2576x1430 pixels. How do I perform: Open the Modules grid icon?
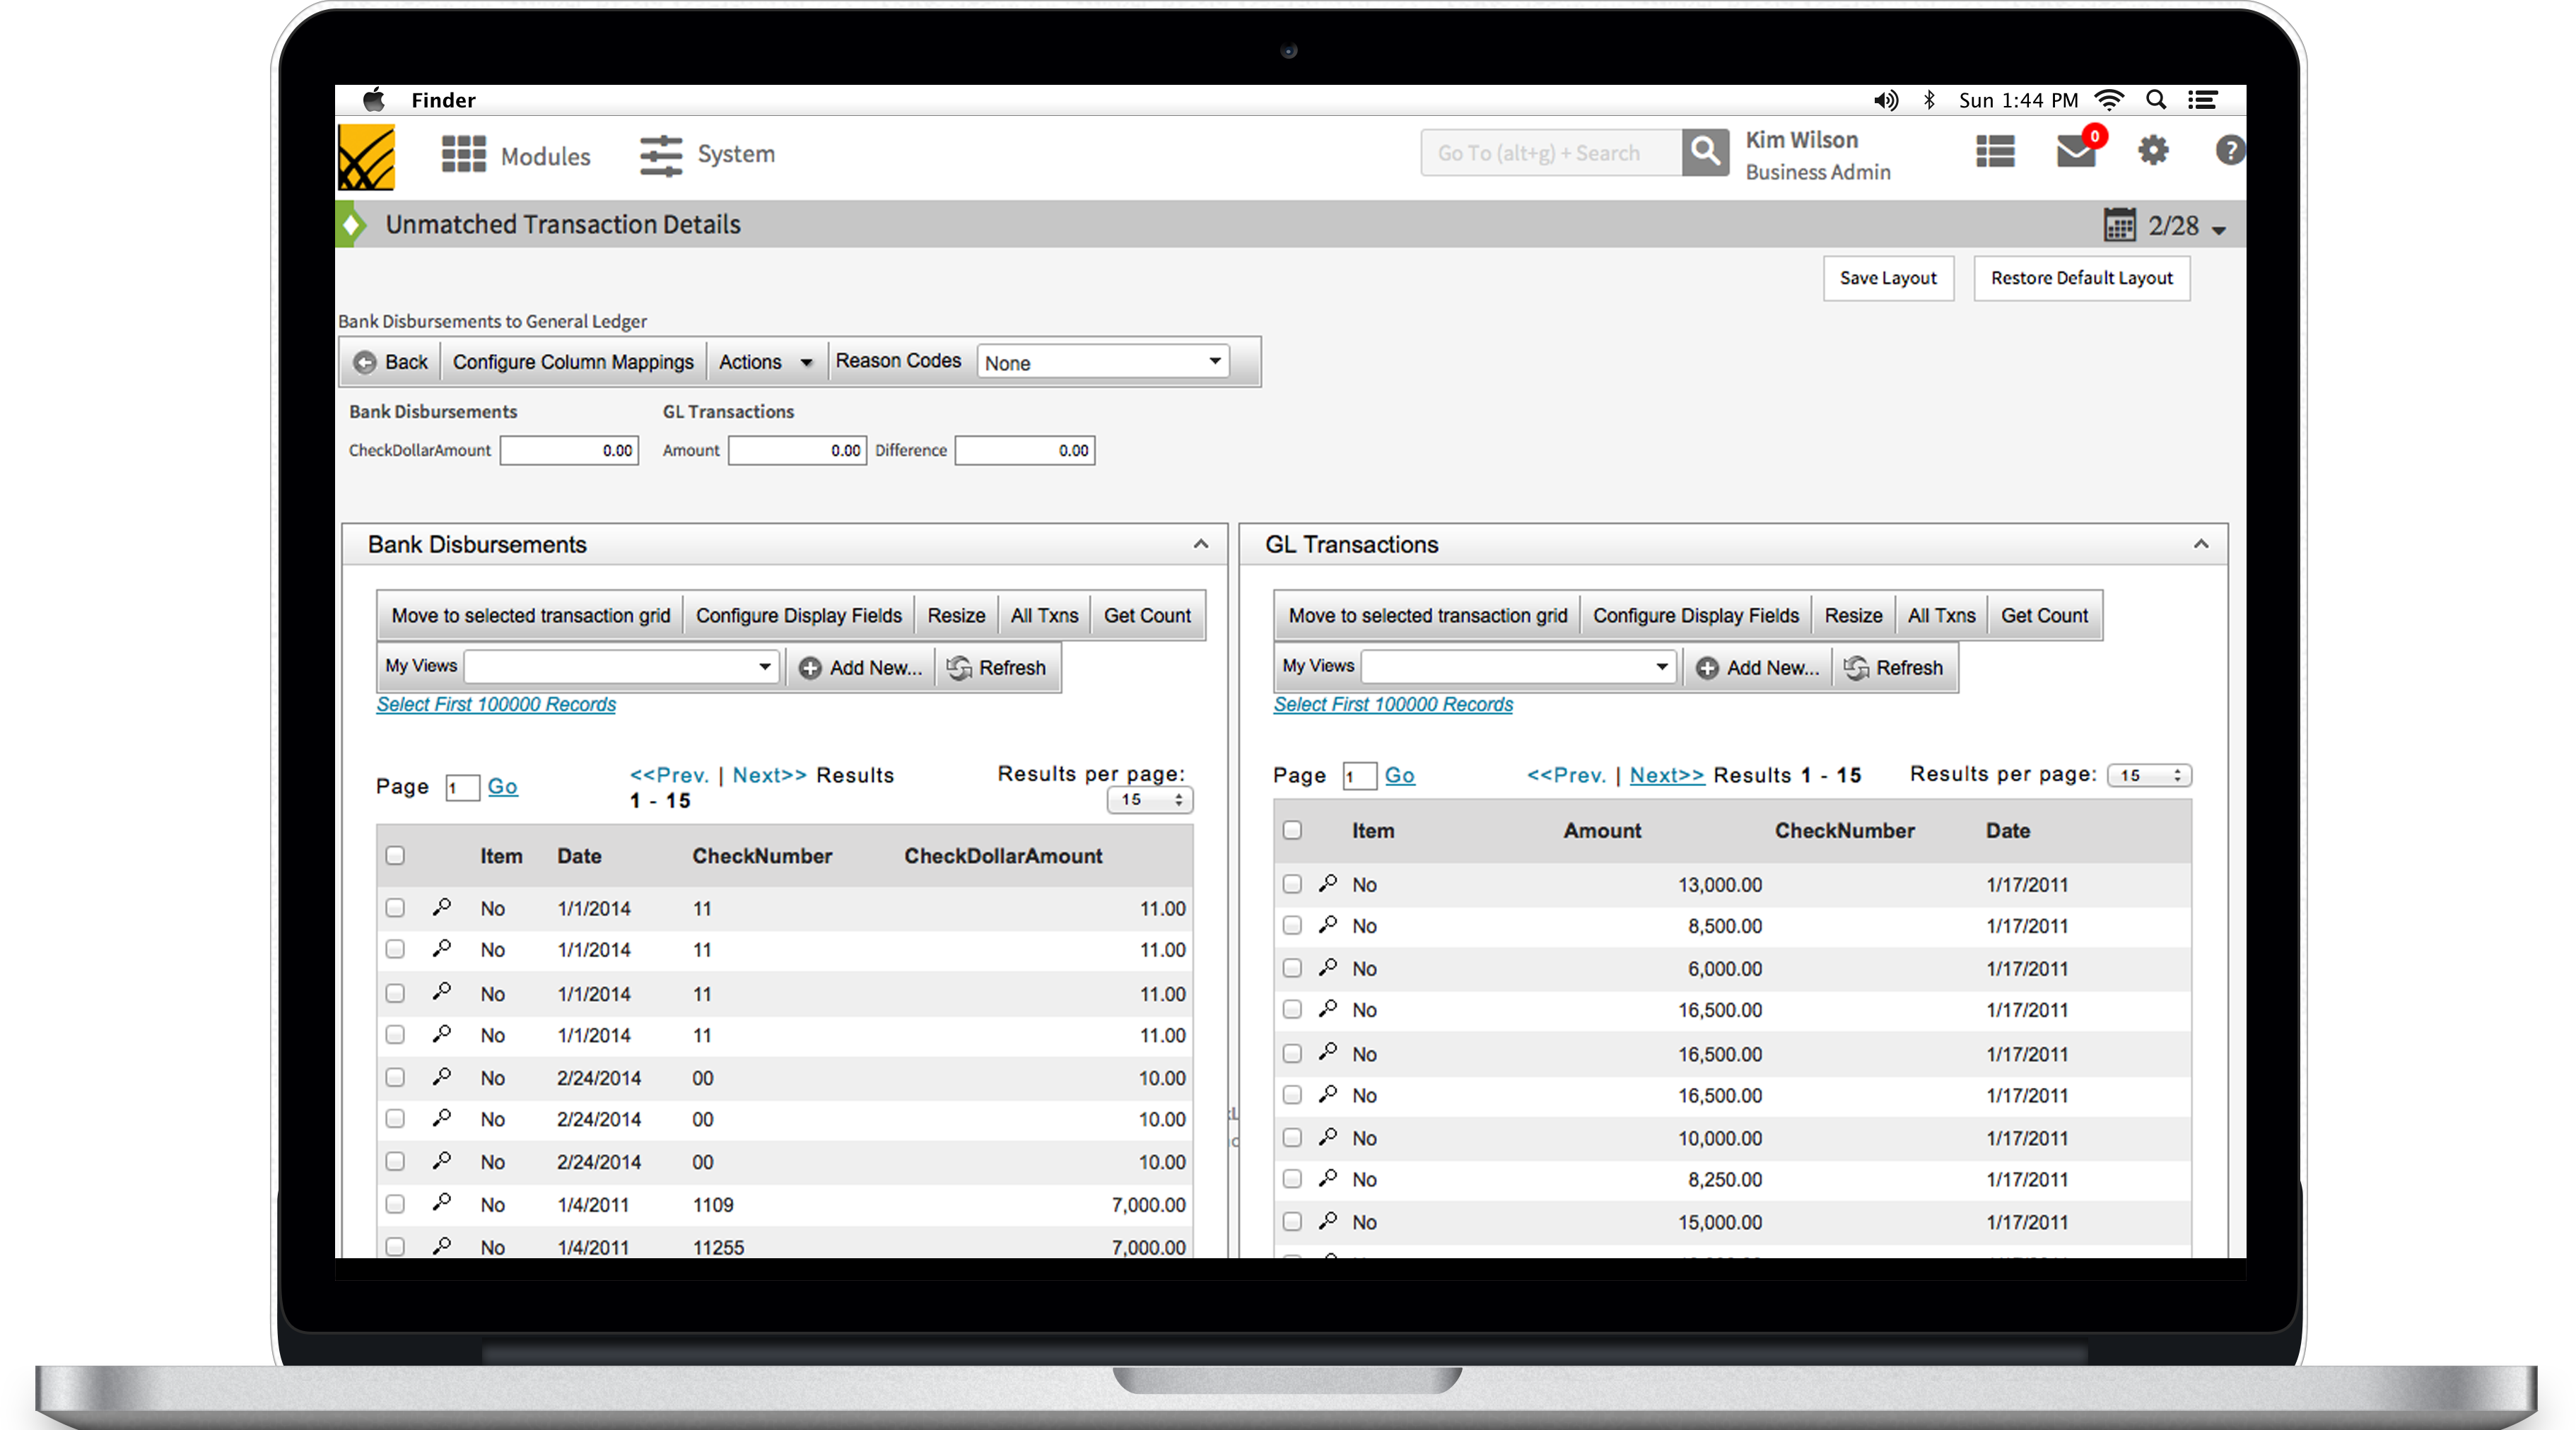pyautogui.click(x=464, y=155)
